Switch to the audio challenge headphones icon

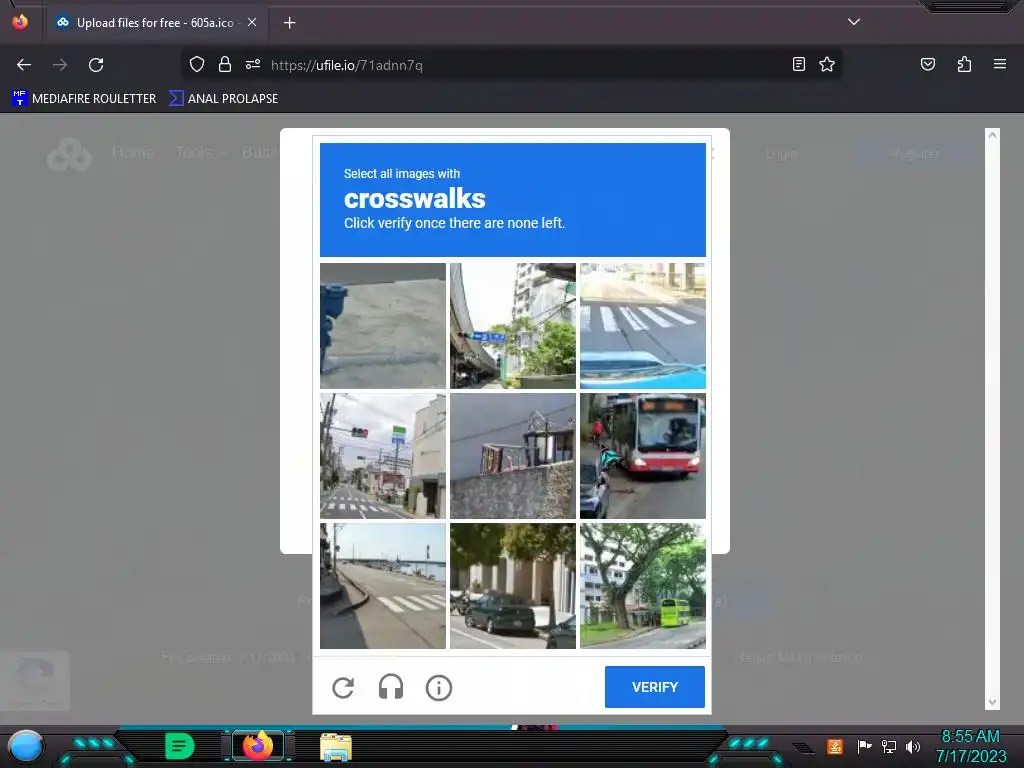pyautogui.click(x=391, y=688)
